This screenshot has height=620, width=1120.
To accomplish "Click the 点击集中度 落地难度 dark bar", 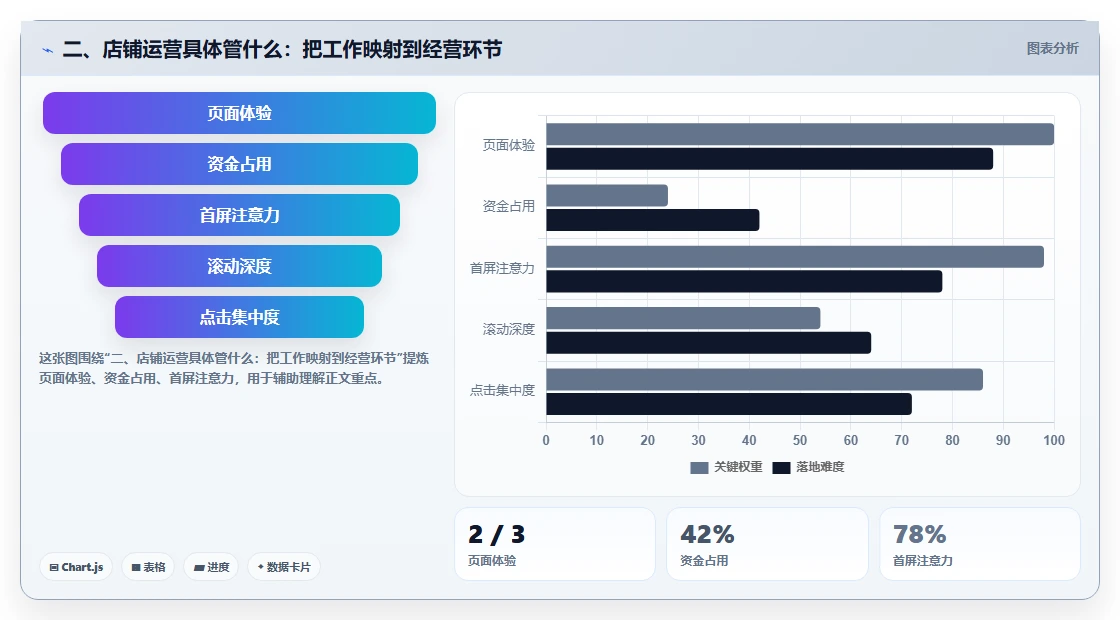I will tap(729, 404).
